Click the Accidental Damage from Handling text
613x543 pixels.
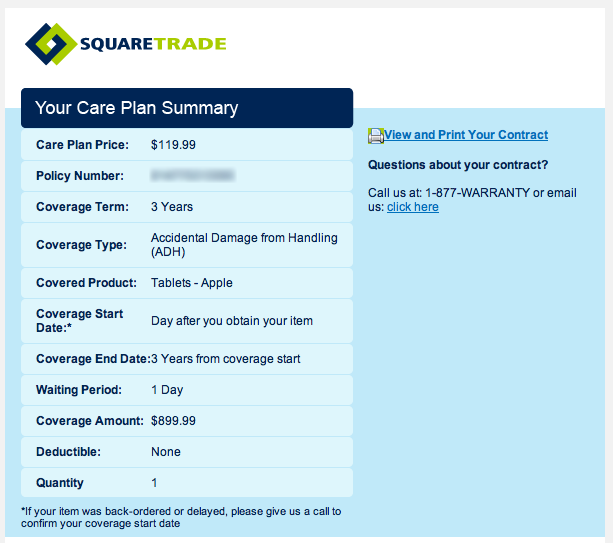click(244, 245)
